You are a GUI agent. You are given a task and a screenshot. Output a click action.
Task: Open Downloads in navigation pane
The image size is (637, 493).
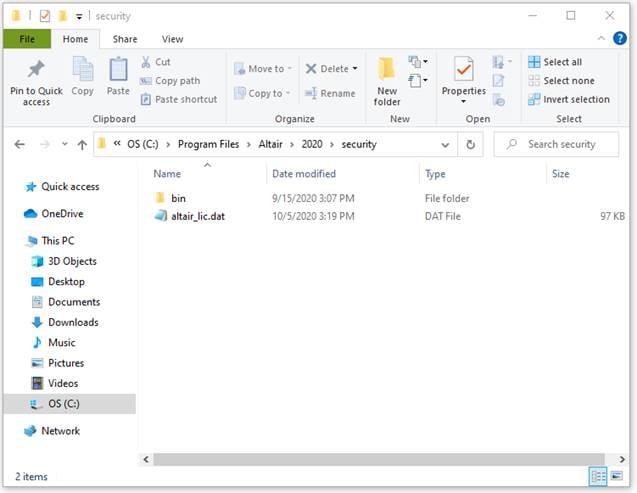pos(65,322)
